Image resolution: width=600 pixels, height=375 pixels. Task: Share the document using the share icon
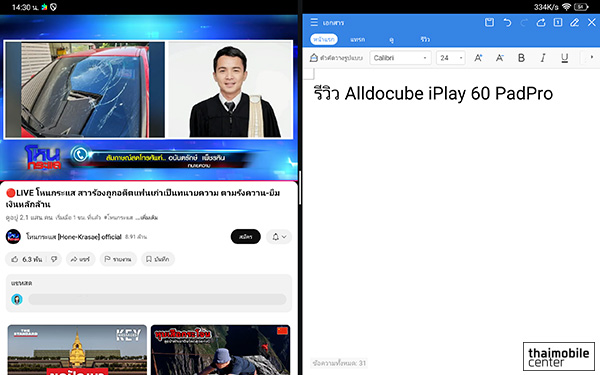(541, 23)
